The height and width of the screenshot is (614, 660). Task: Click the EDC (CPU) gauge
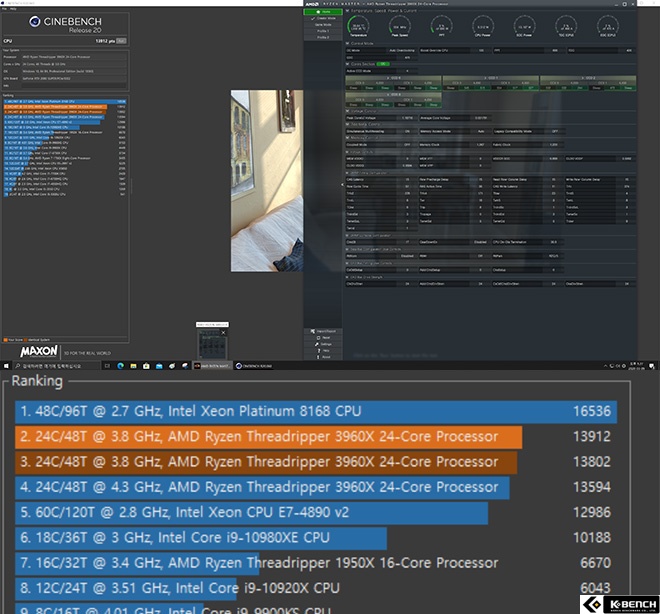tap(608, 27)
